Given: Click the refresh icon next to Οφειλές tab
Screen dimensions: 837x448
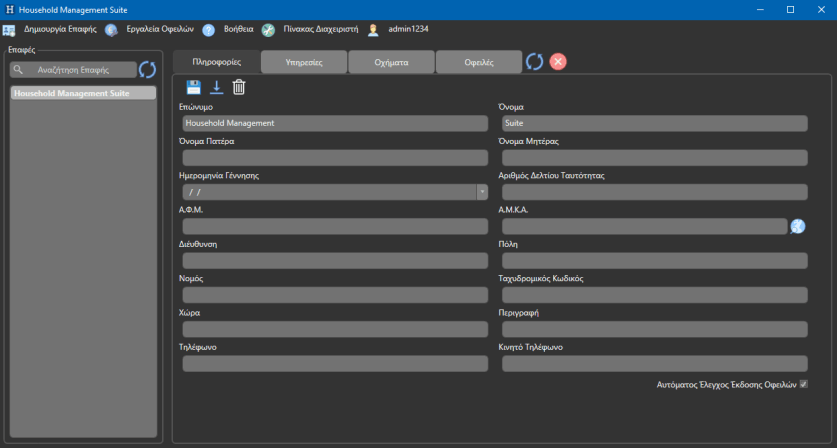Looking at the screenshot, I should [534, 61].
